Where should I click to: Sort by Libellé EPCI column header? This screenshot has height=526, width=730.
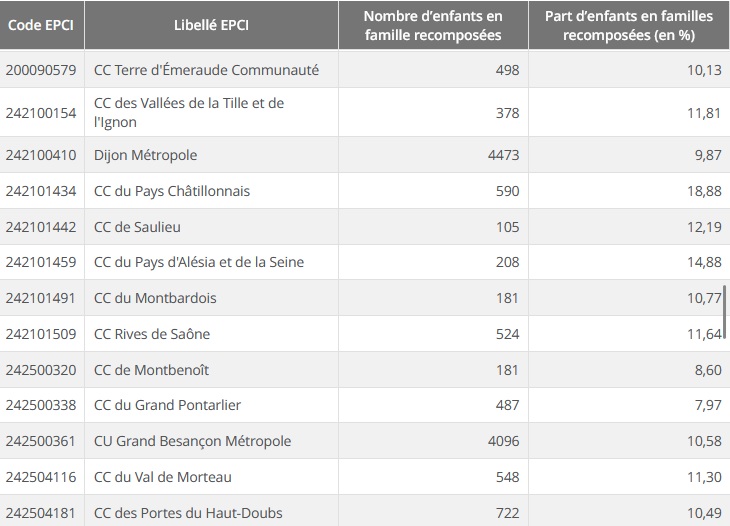pos(211,25)
